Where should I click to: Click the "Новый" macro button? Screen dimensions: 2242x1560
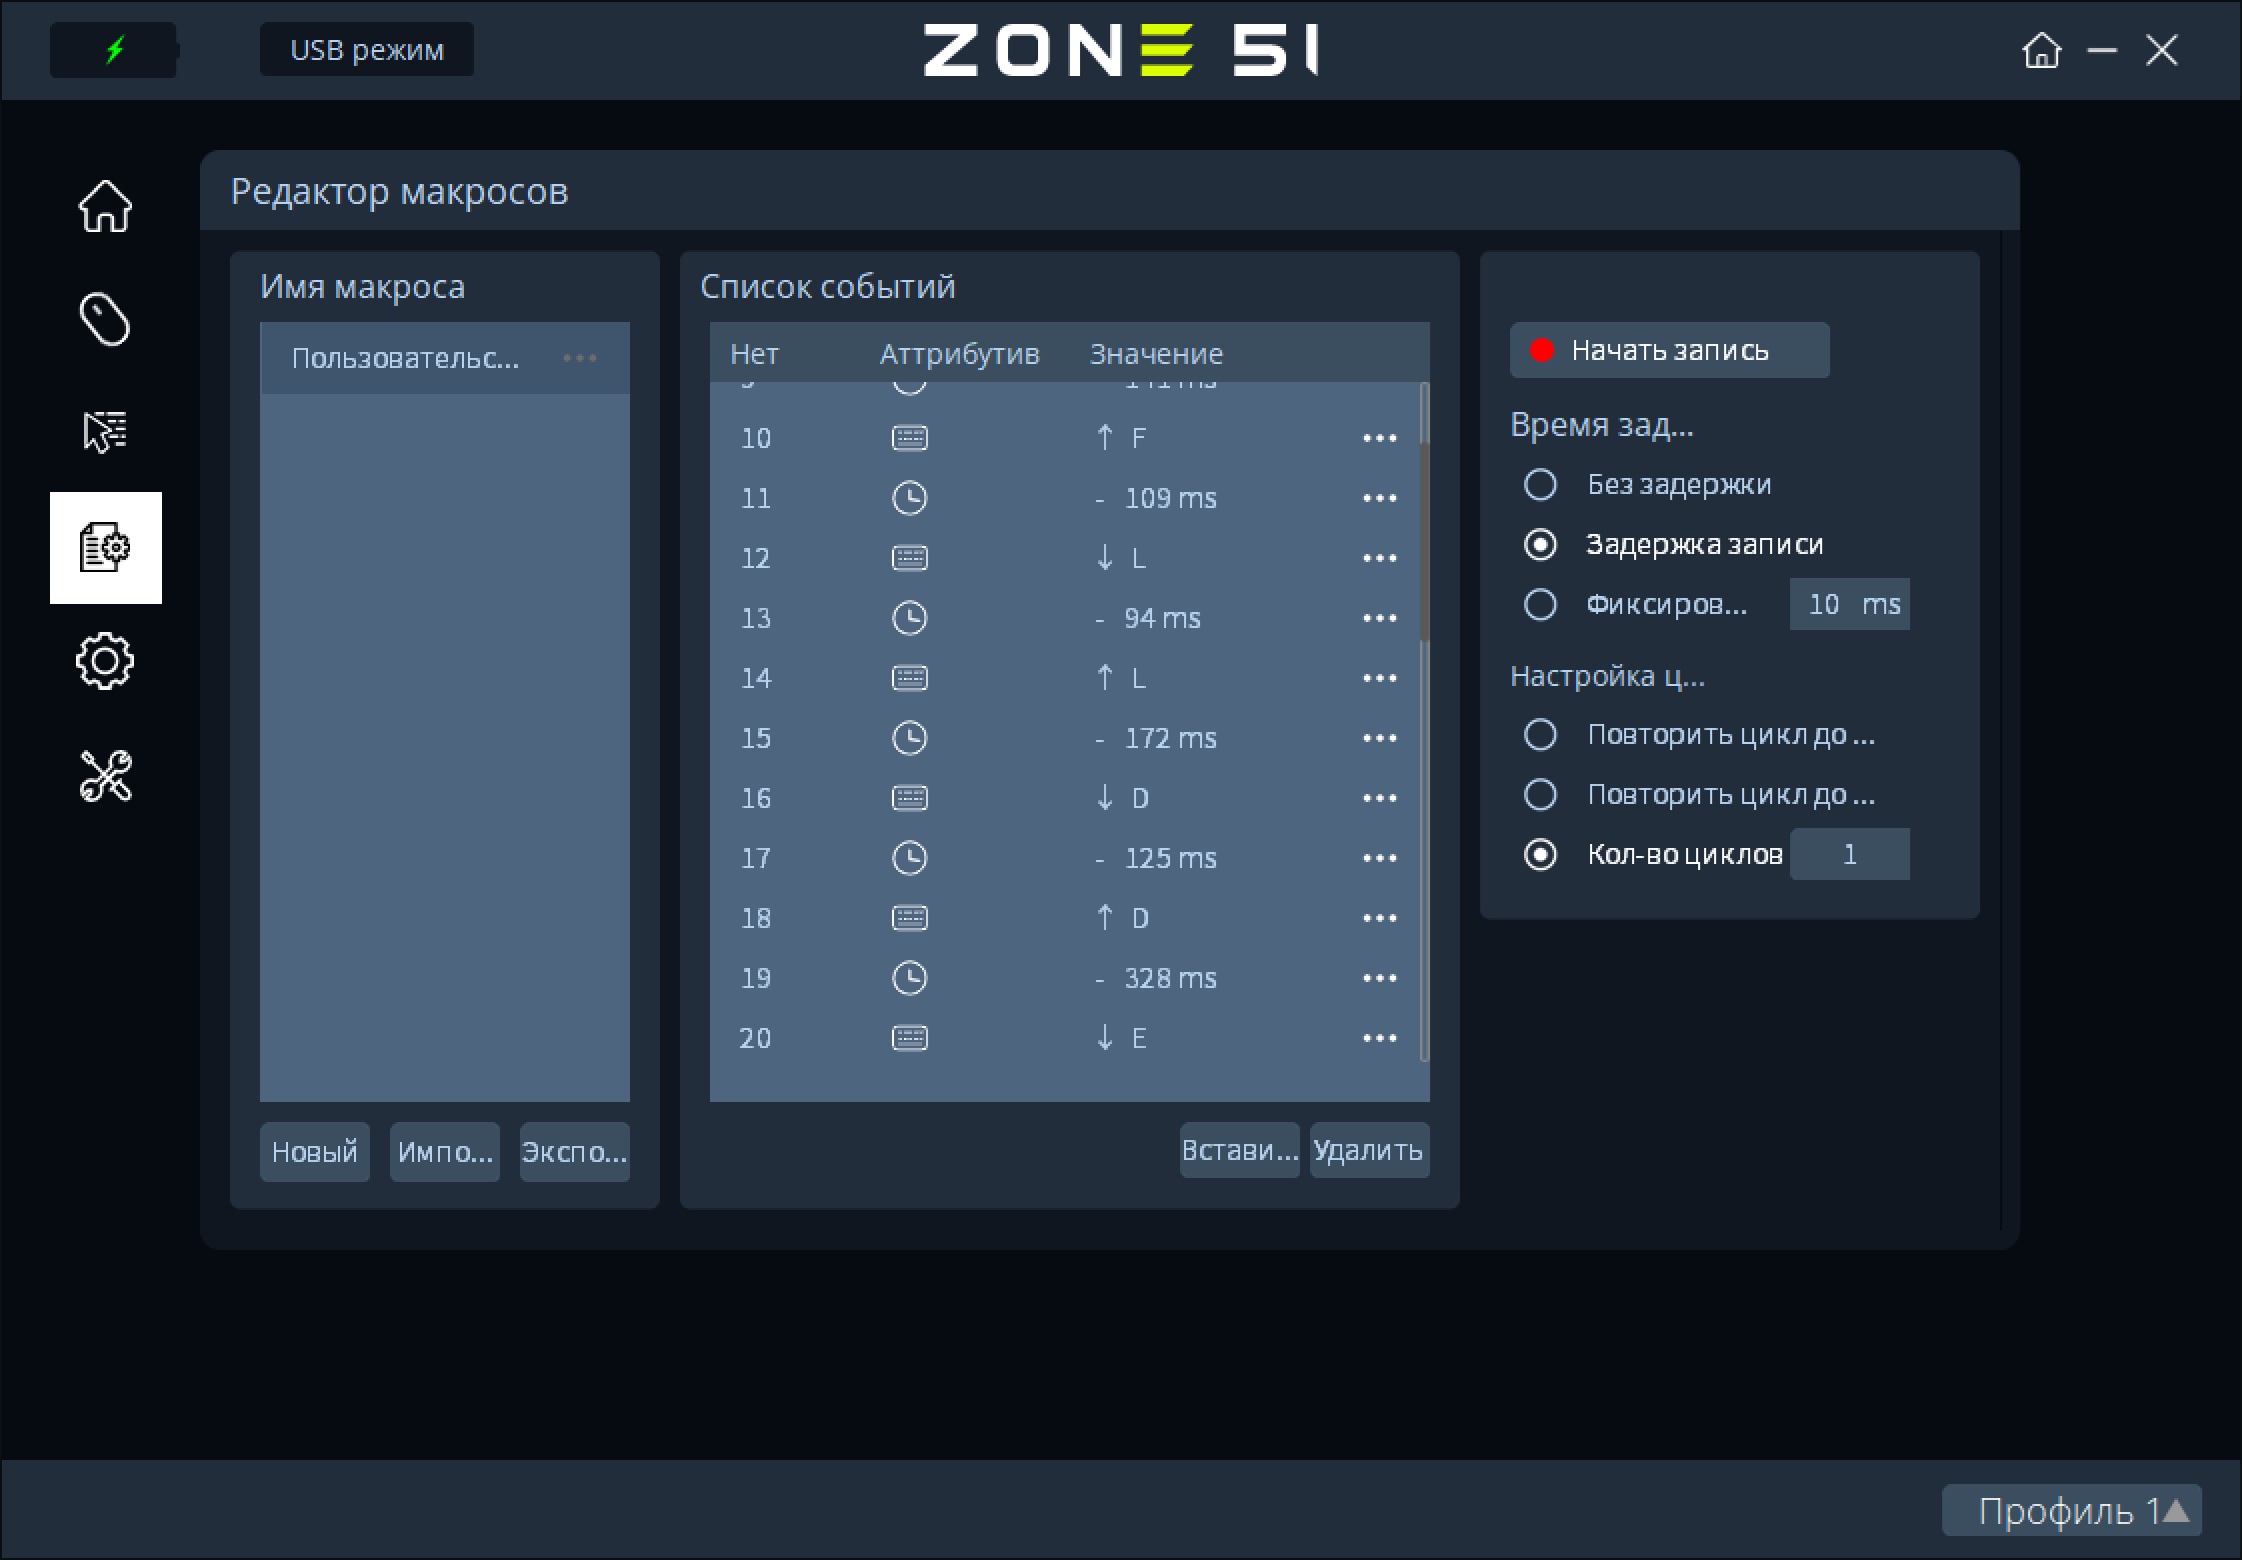(x=314, y=1152)
